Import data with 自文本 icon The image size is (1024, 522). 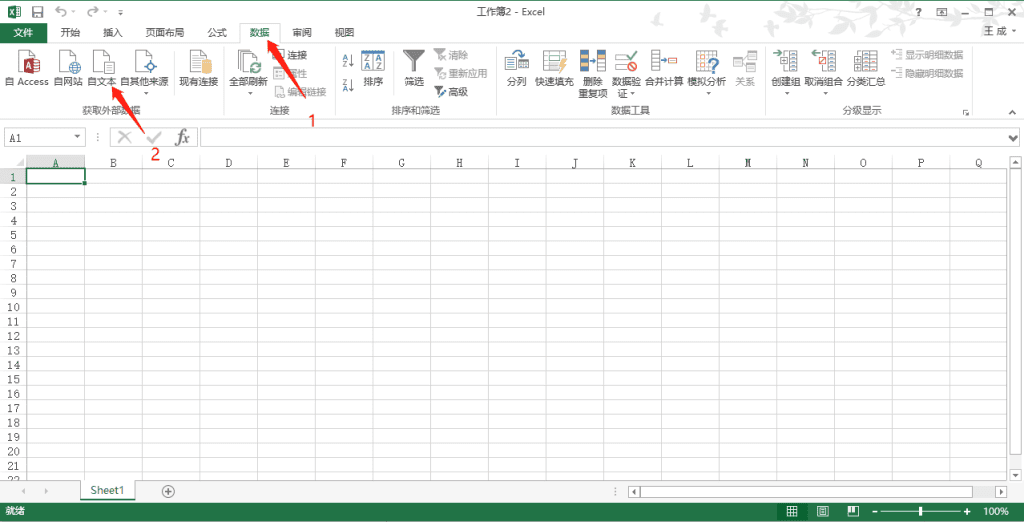point(102,67)
